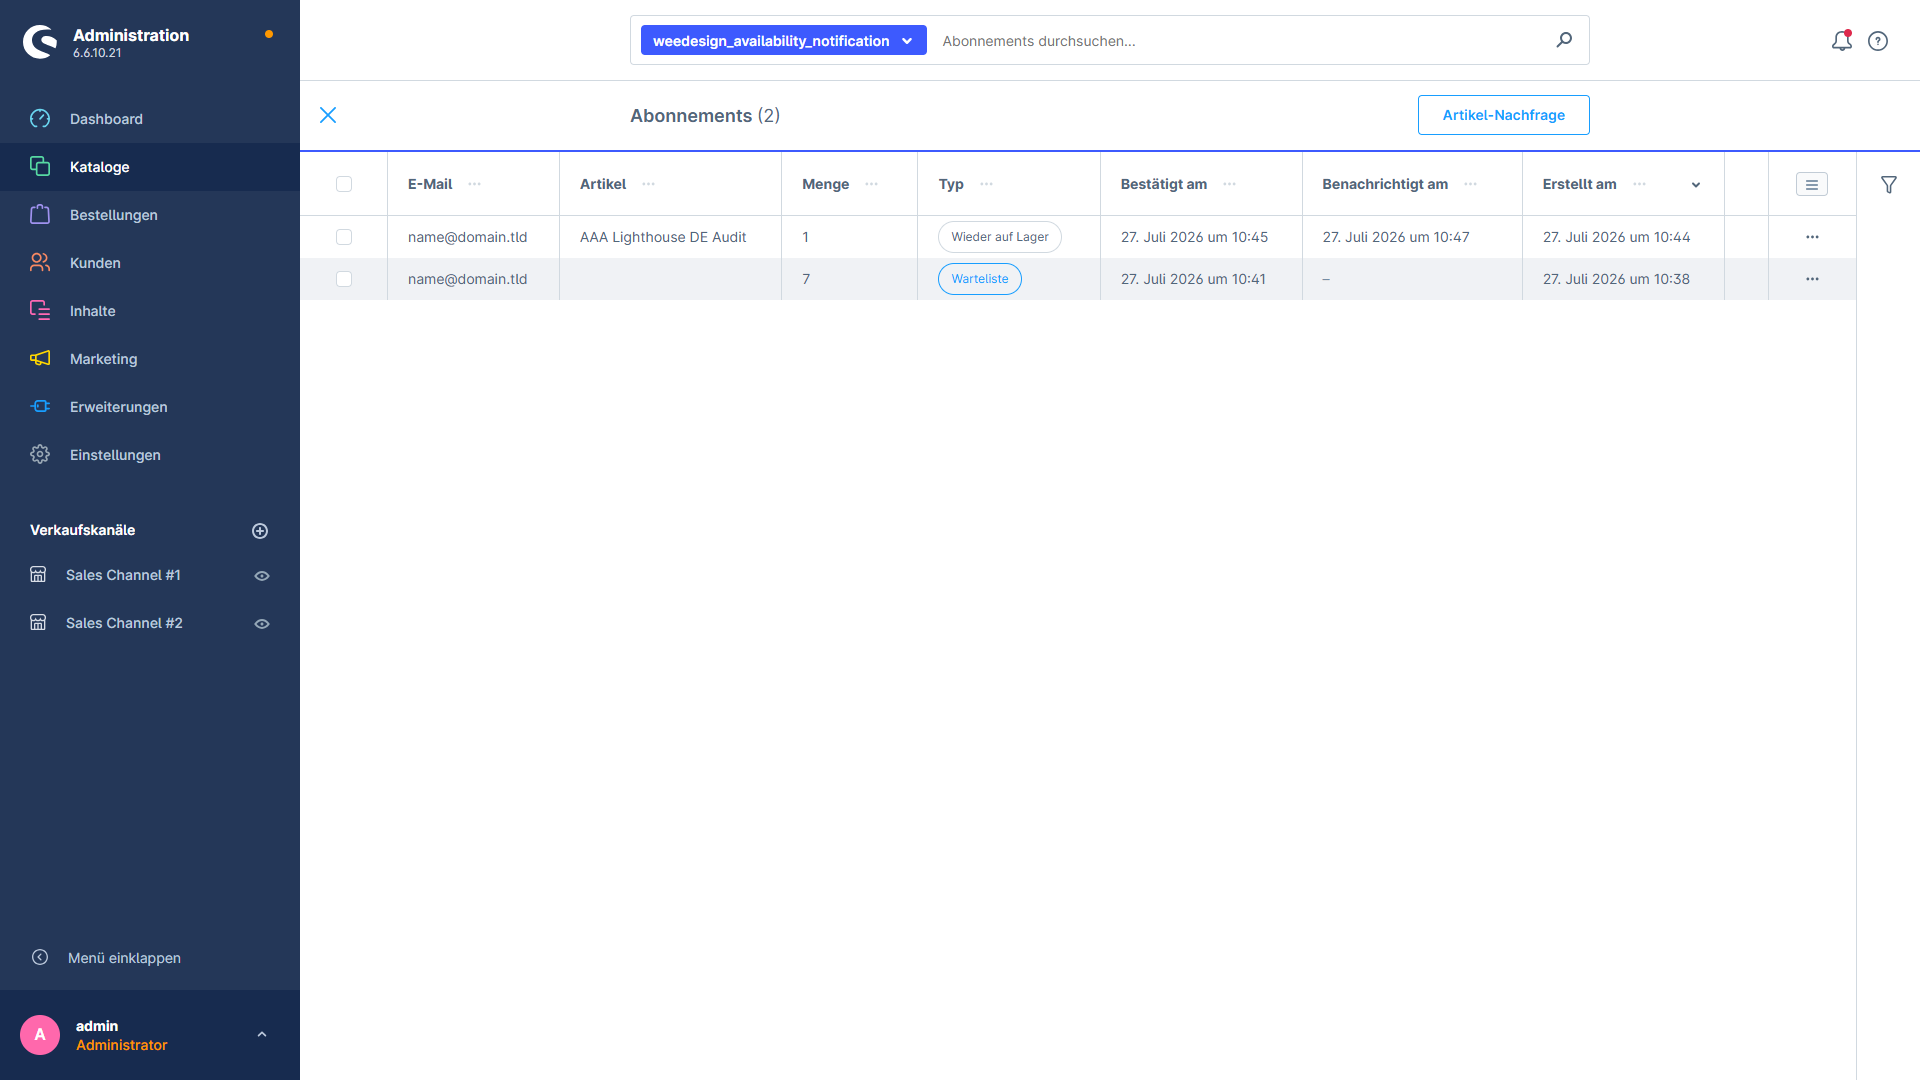Expand the admin user menu chevron
The height and width of the screenshot is (1080, 1920).
click(262, 1035)
